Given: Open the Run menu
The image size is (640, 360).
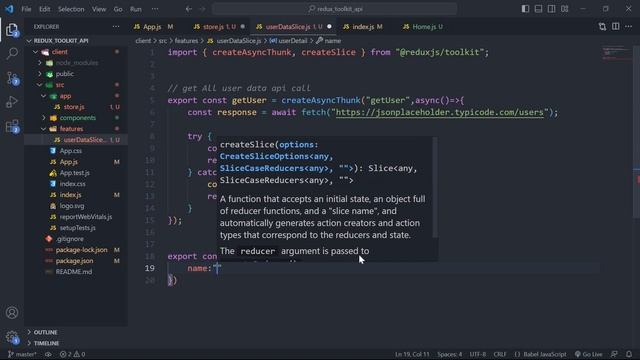Looking at the screenshot, I should [136, 9].
